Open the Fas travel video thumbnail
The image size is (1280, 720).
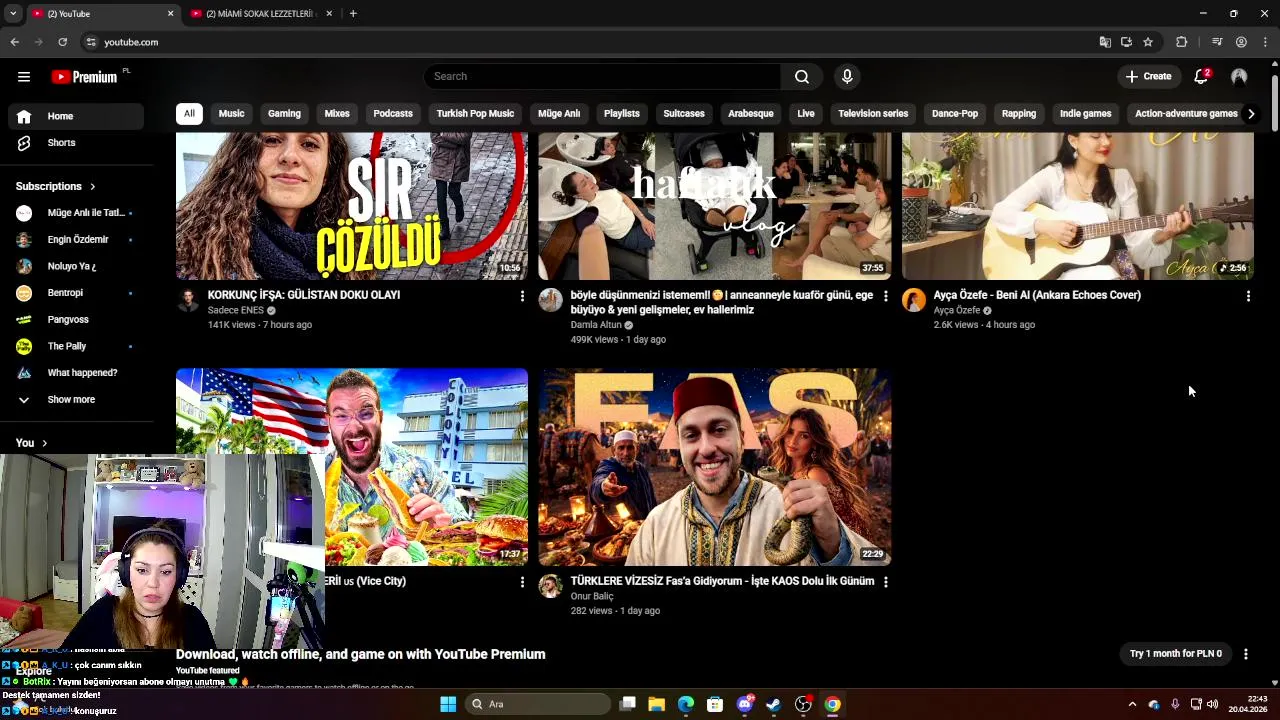click(715, 467)
